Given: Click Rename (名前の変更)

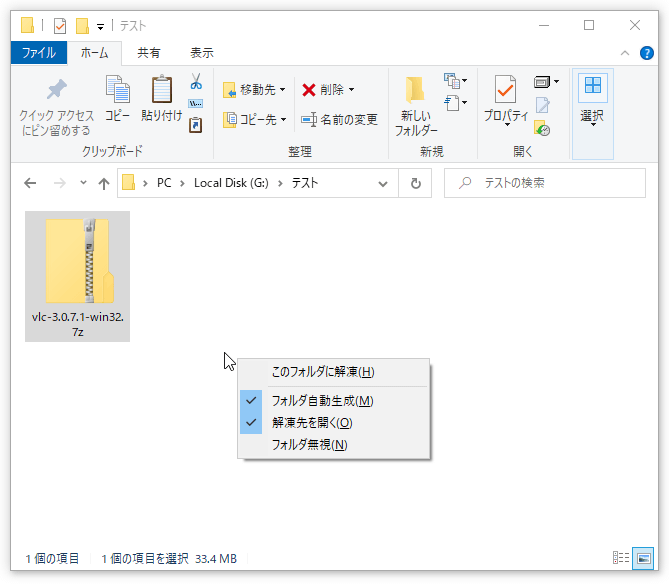Looking at the screenshot, I should 339,119.
